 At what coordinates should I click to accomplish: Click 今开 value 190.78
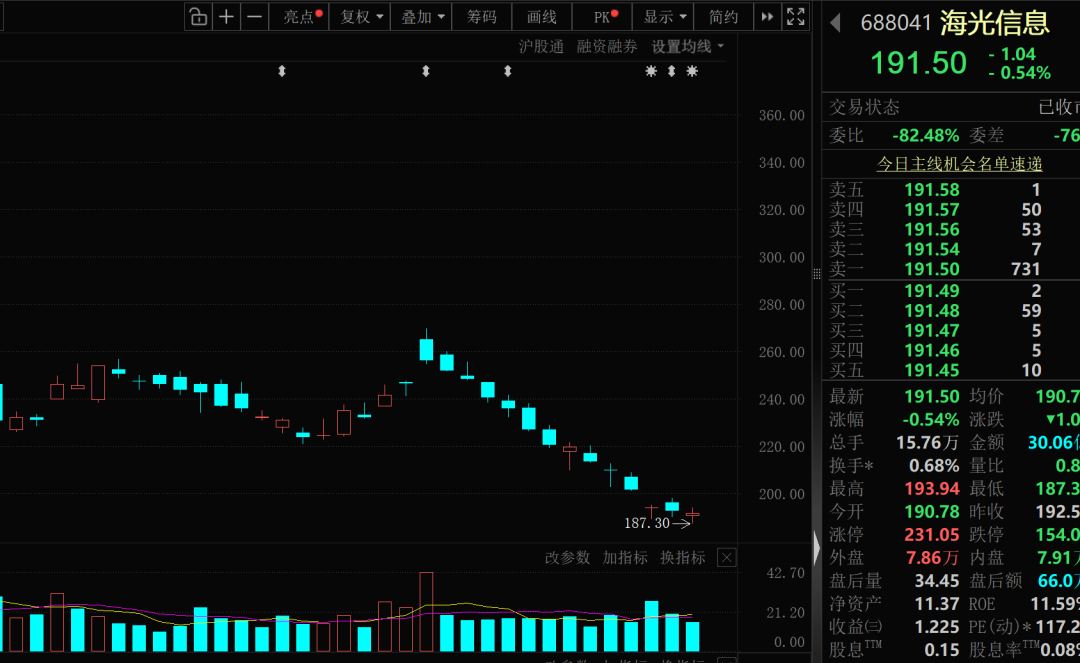coord(932,512)
